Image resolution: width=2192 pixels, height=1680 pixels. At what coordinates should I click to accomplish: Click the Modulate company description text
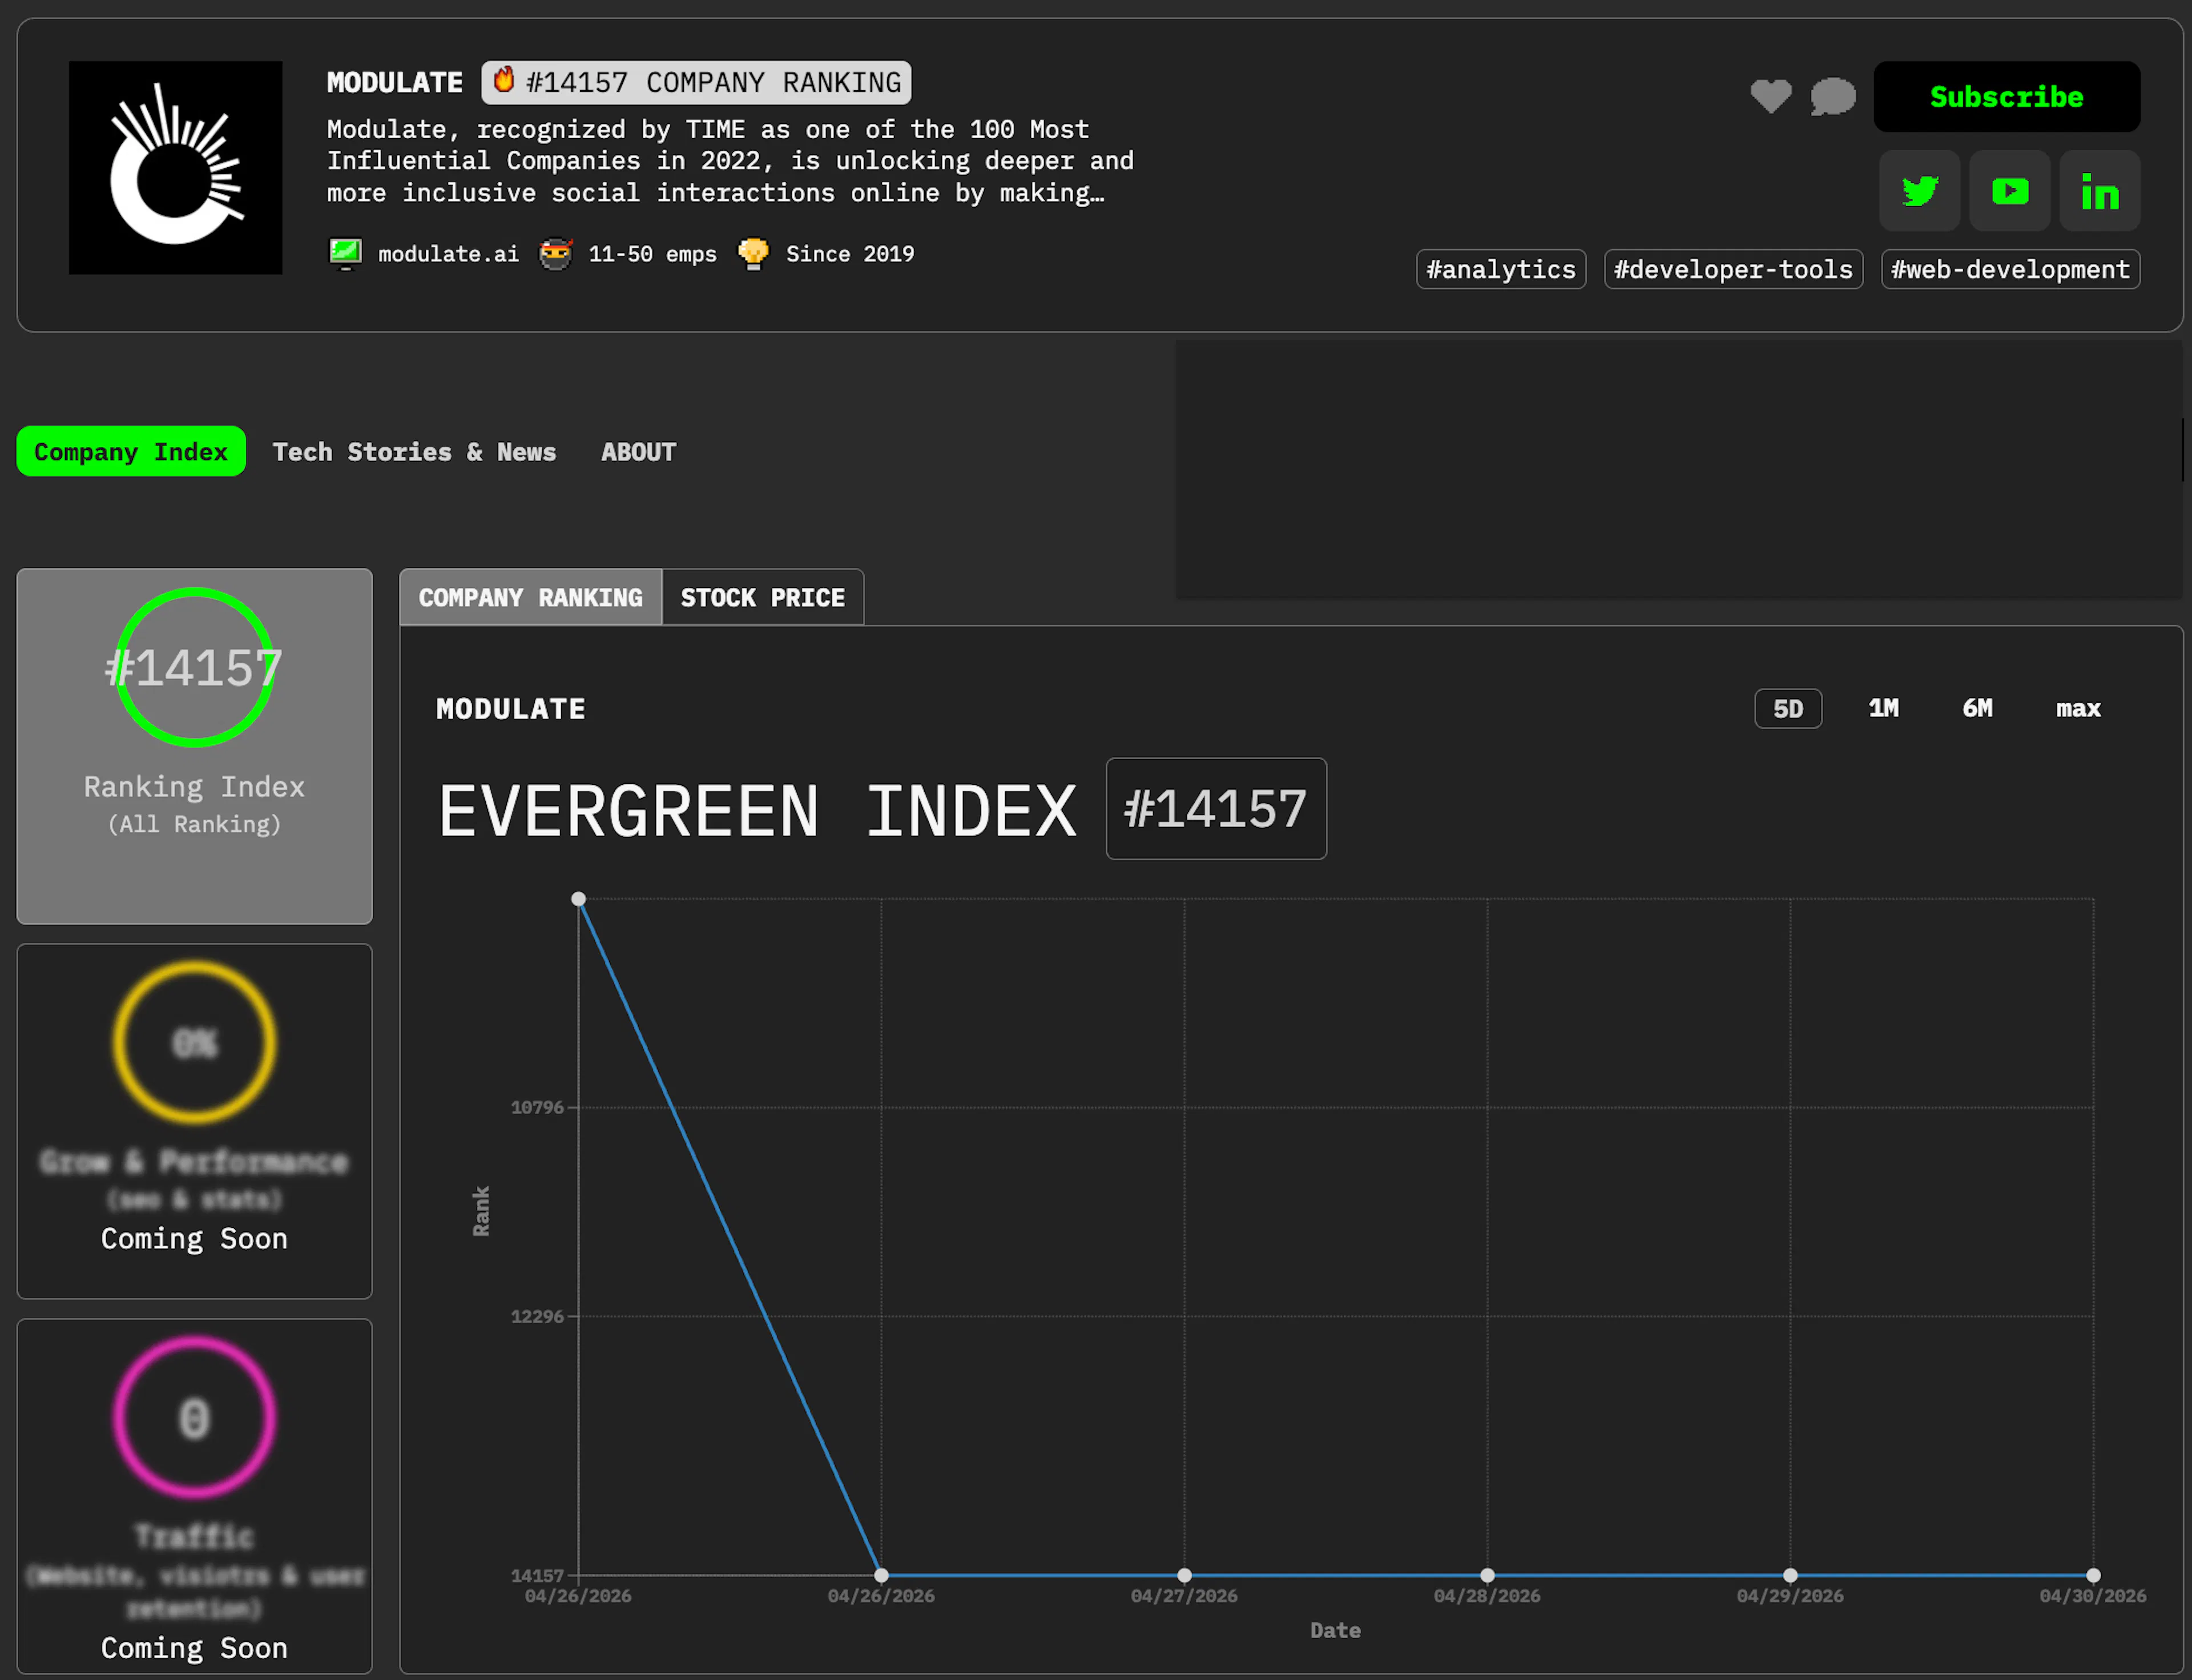pyautogui.click(x=730, y=161)
